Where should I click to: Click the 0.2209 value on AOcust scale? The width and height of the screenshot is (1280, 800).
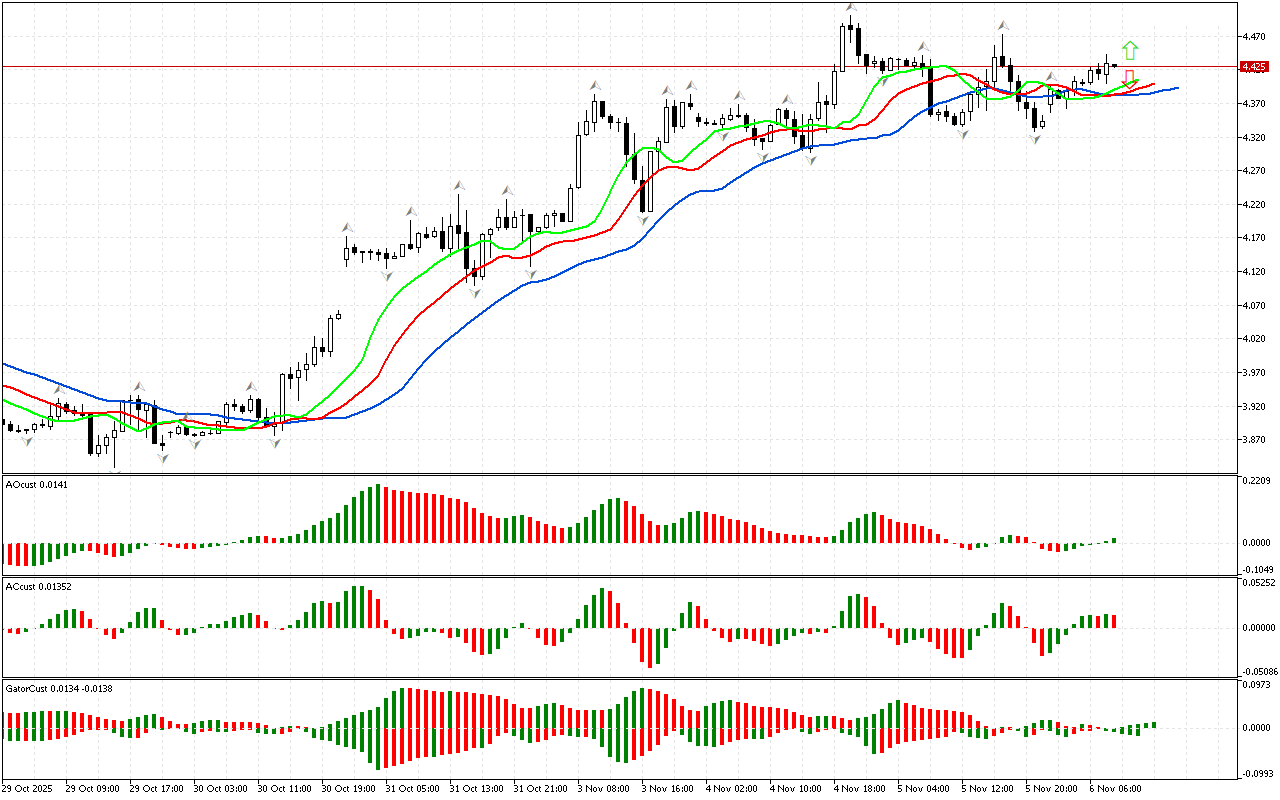[1256, 482]
